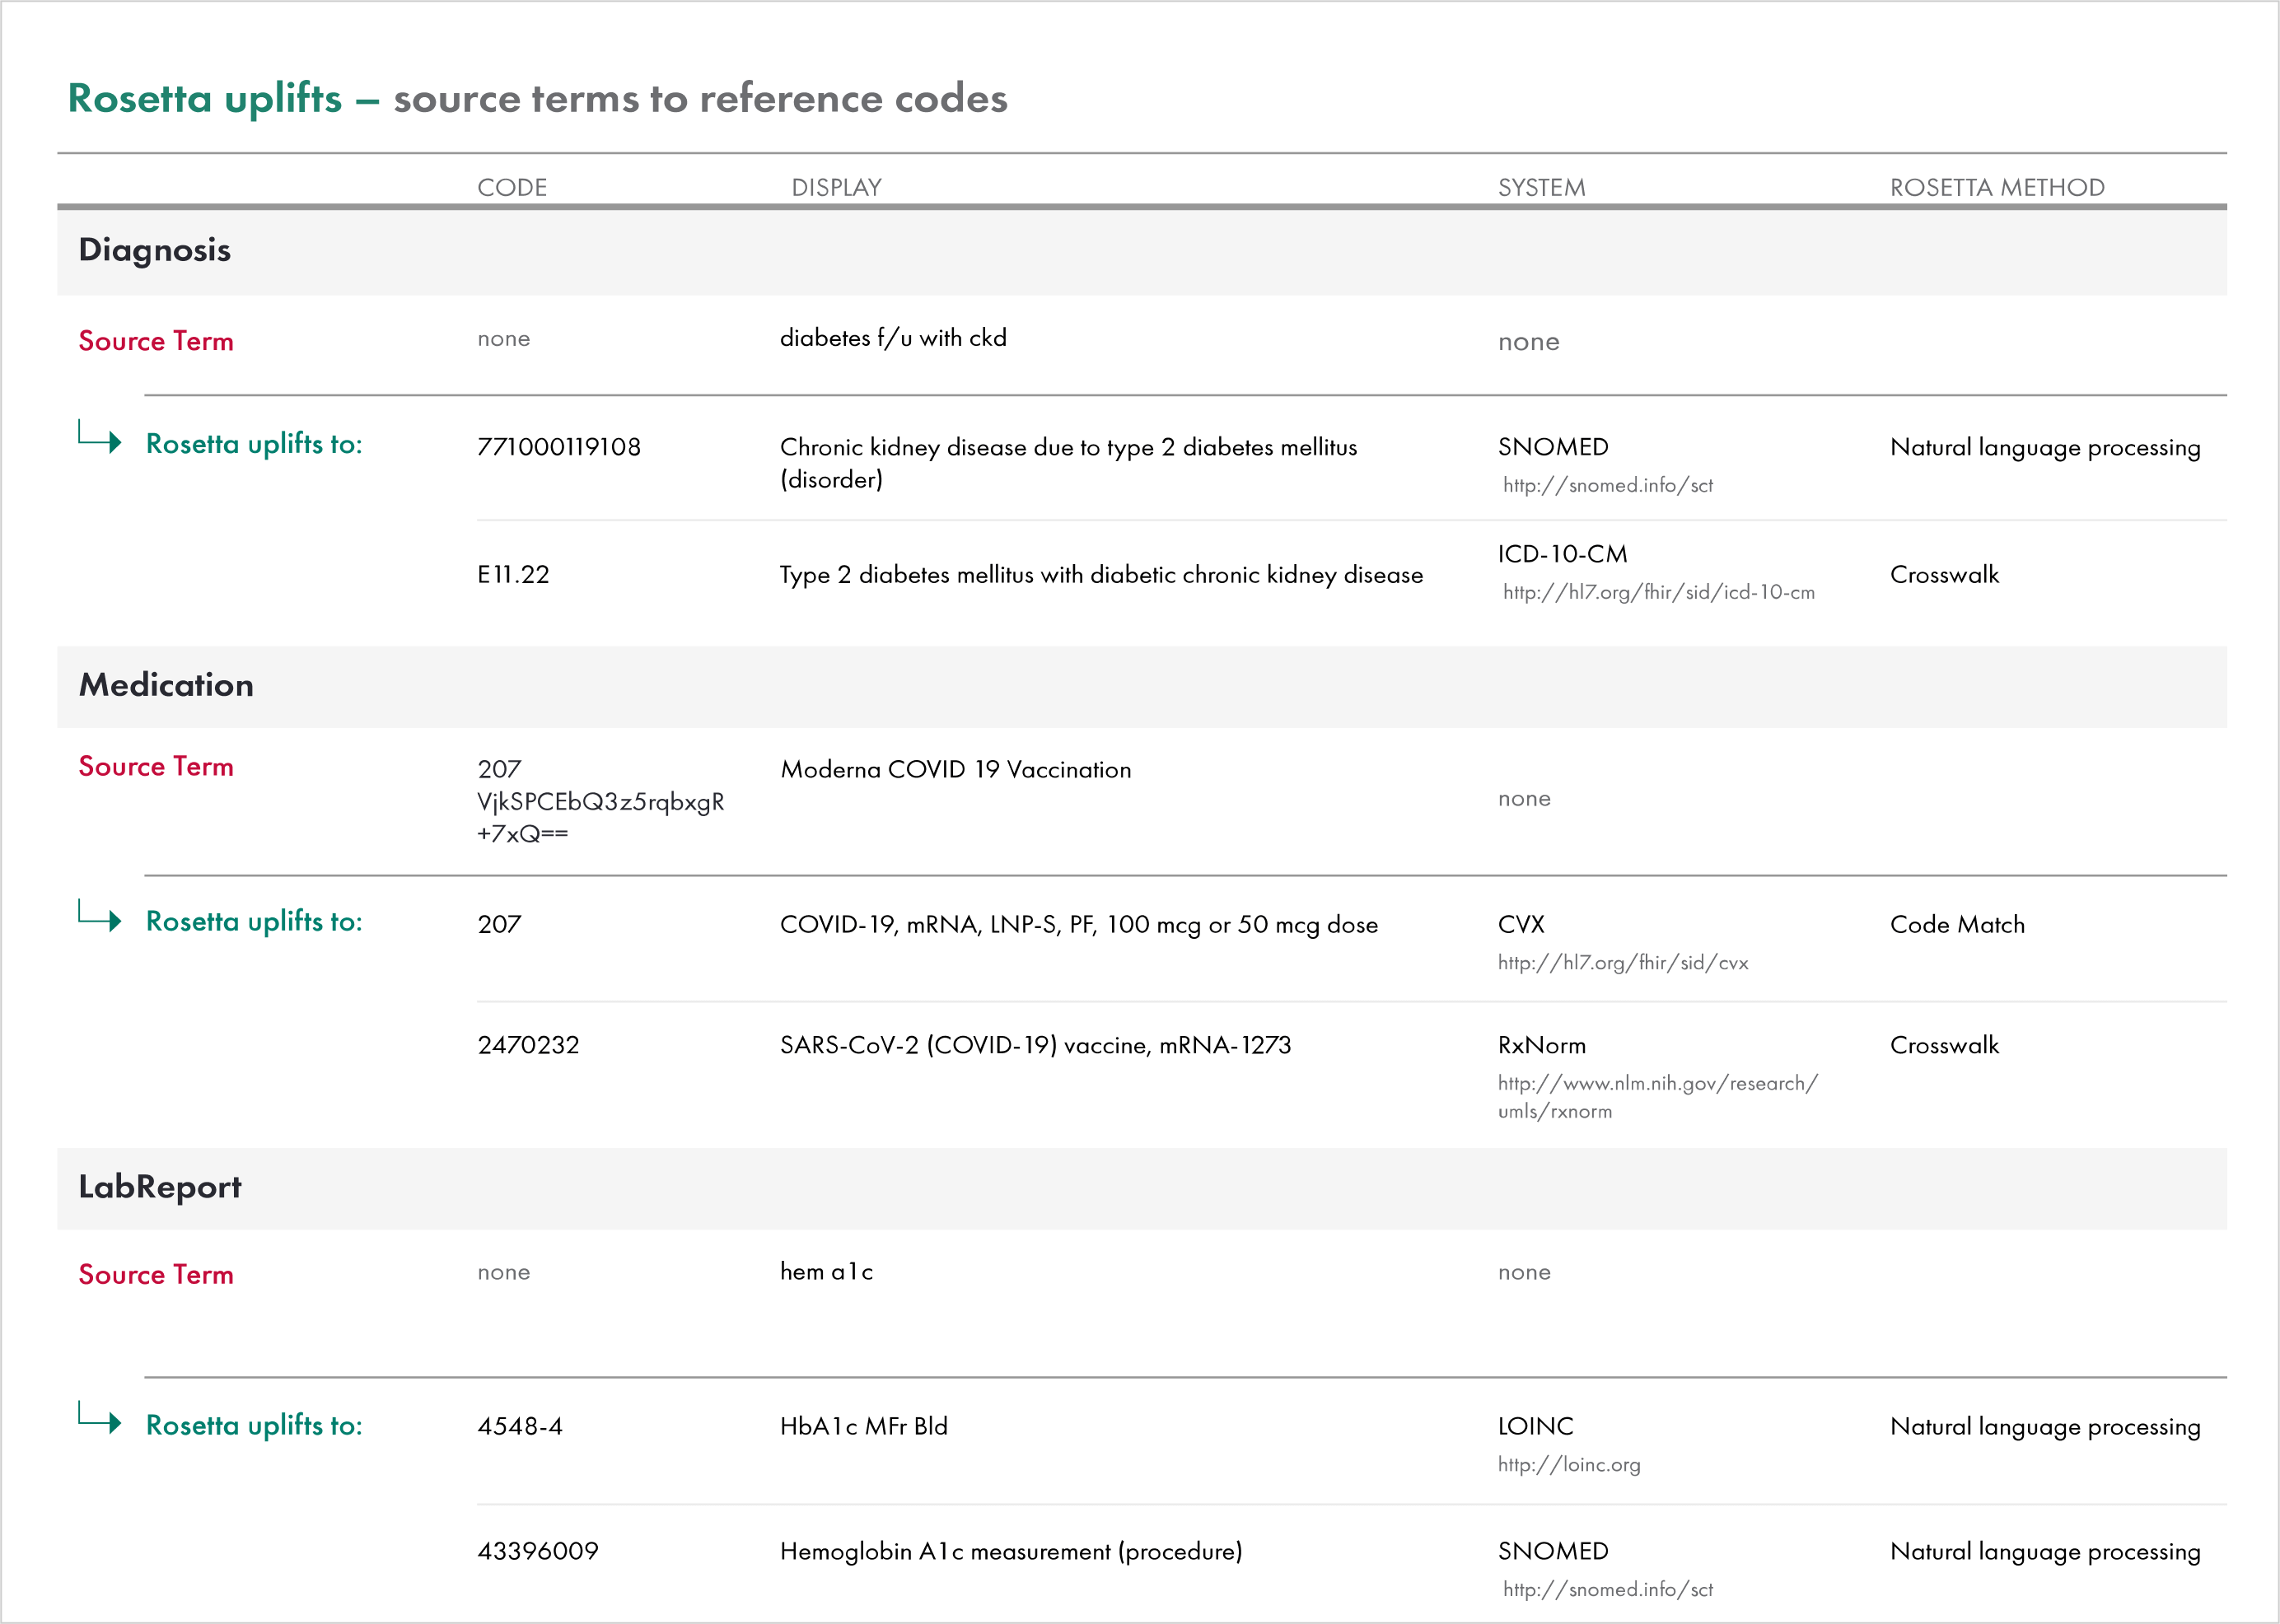Image resolution: width=2280 pixels, height=1624 pixels.
Task: Open the snomed.info/sct link under Diagnosis
Action: (x=1607, y=485)
